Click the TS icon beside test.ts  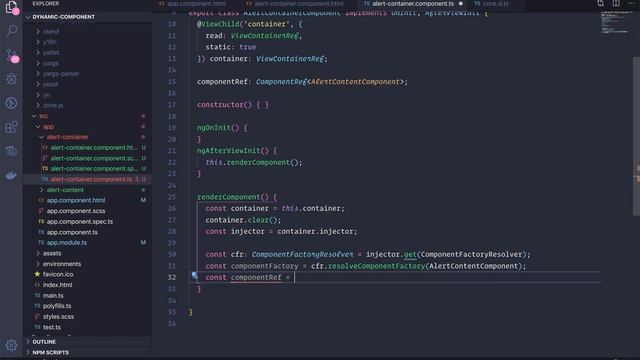(x=37, y=327)
